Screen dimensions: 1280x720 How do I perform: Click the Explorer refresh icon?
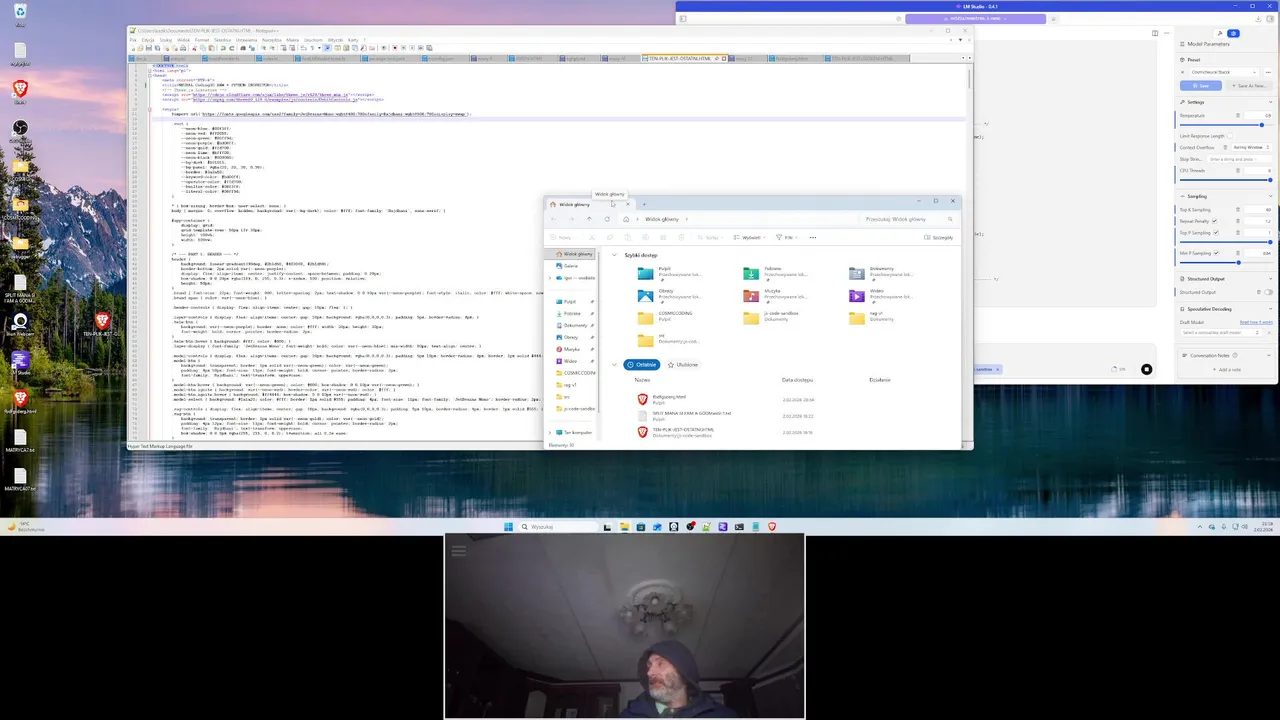(x=607, y=219)
